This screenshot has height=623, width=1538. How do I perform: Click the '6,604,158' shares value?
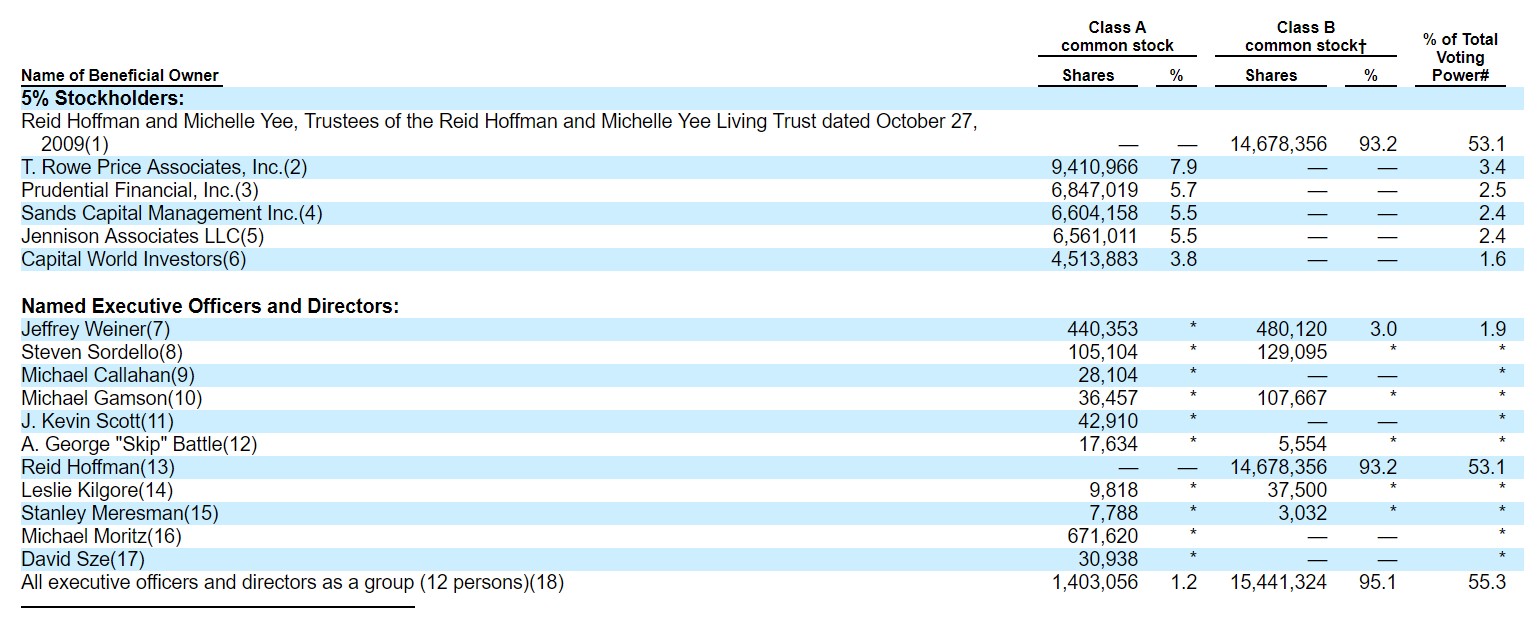coord(1094,213)
